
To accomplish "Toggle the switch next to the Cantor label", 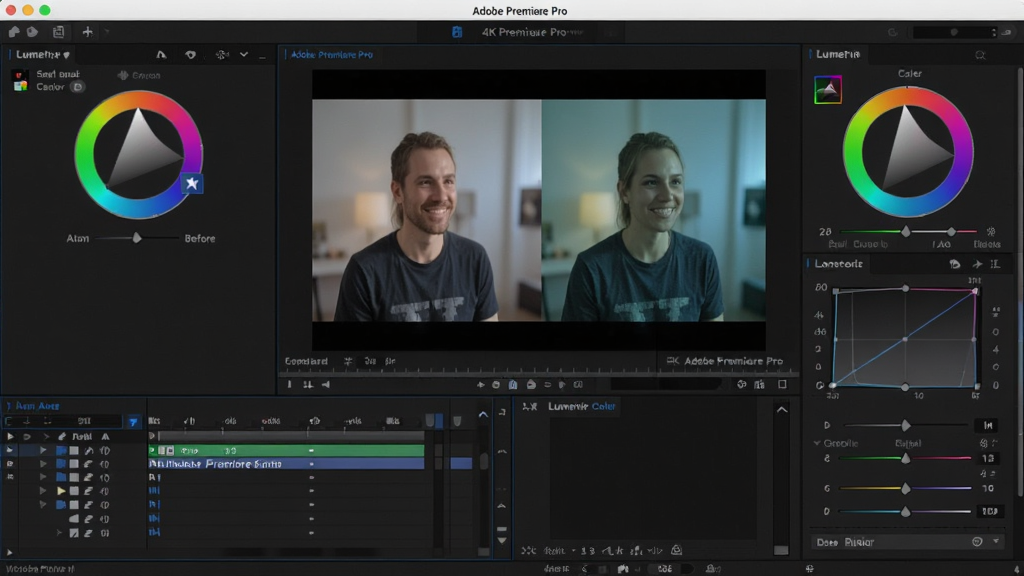I will point(77,87).
